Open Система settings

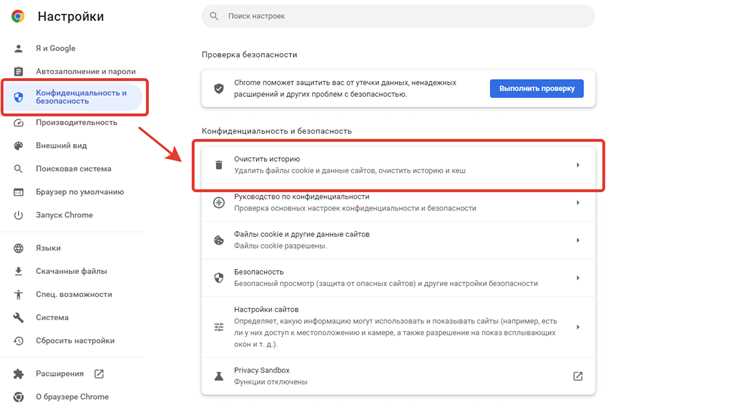52,317
